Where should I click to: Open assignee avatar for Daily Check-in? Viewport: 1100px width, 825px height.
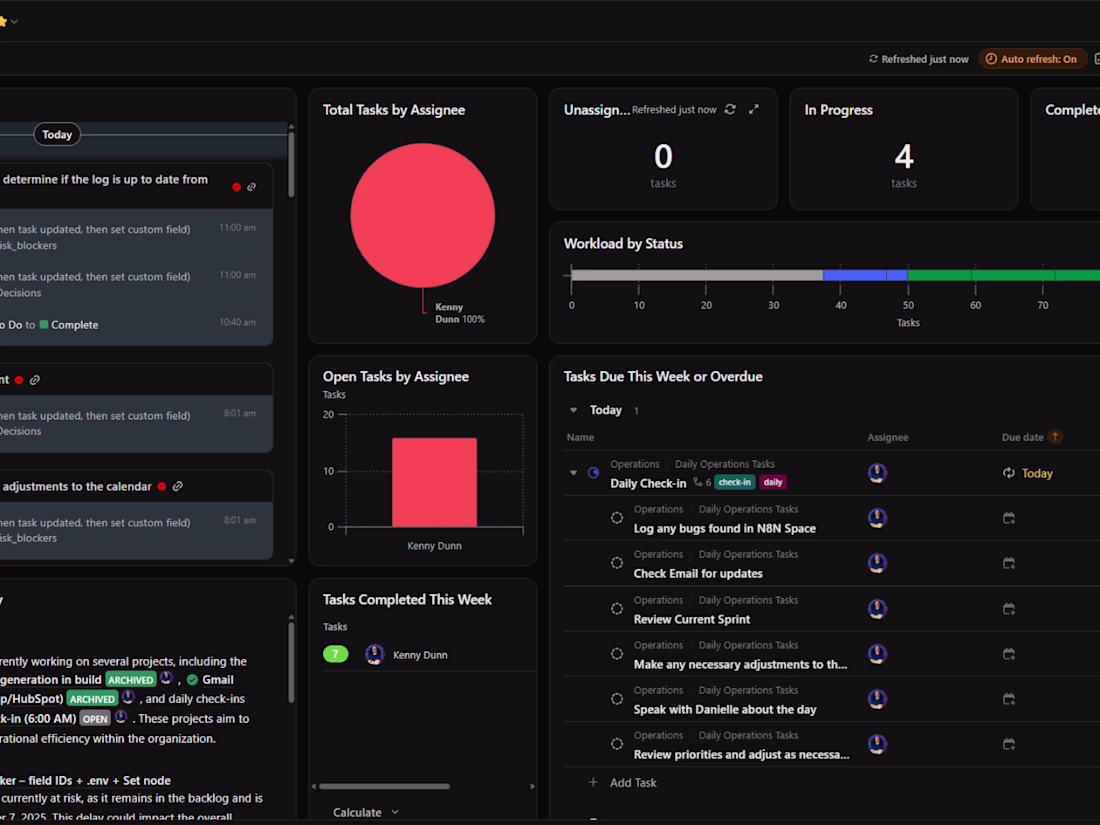877,473
